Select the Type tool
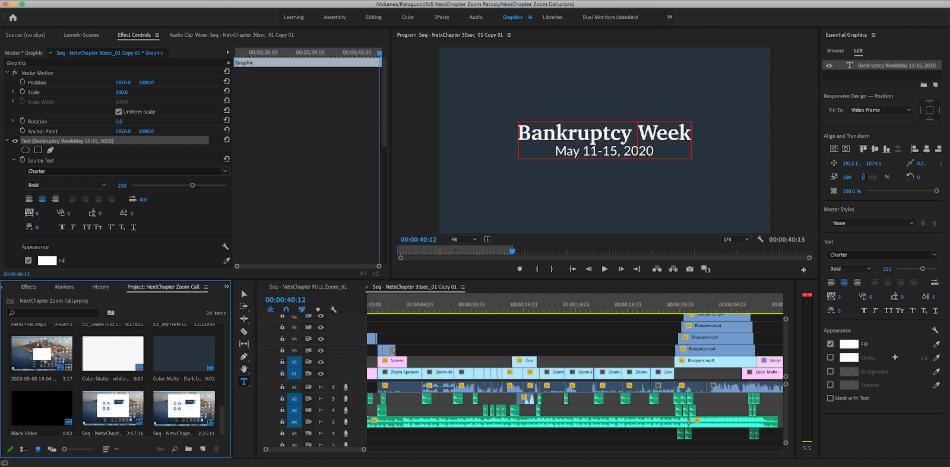The image size is (950, 467). pyautogui.click(x=244, y=382)
